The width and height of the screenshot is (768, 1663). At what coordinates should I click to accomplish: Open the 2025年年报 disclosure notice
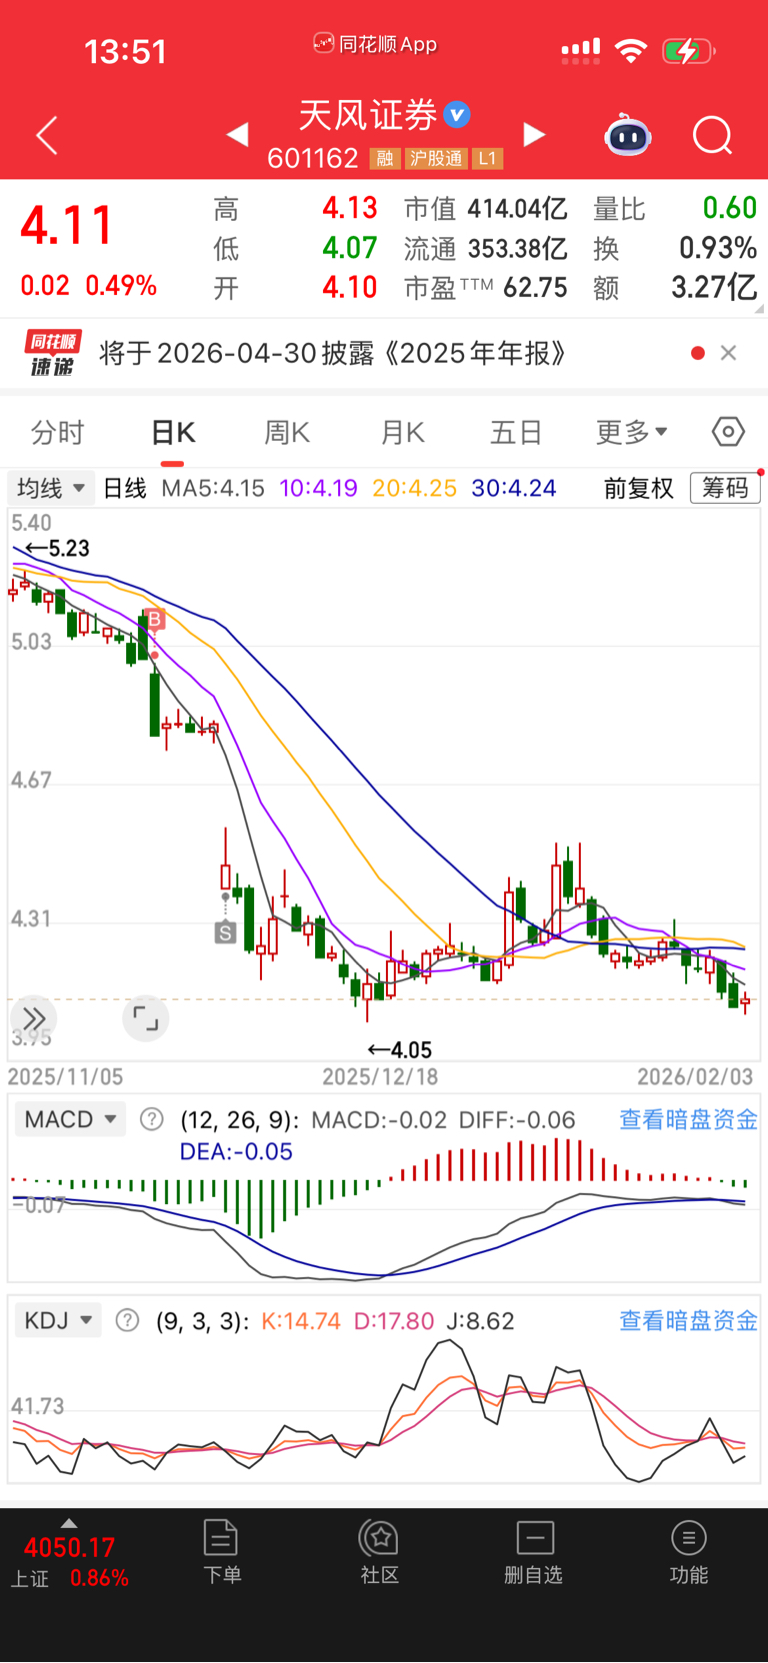333,353
